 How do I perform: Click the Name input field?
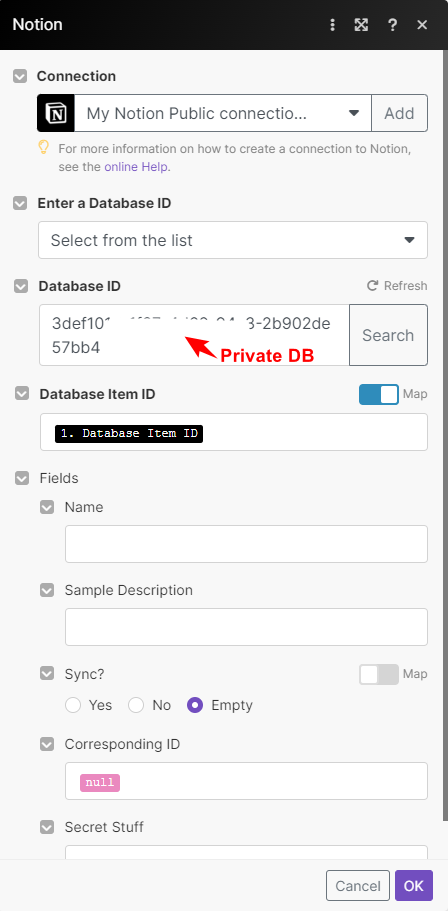pyautogui.click(x=246, y=544)
